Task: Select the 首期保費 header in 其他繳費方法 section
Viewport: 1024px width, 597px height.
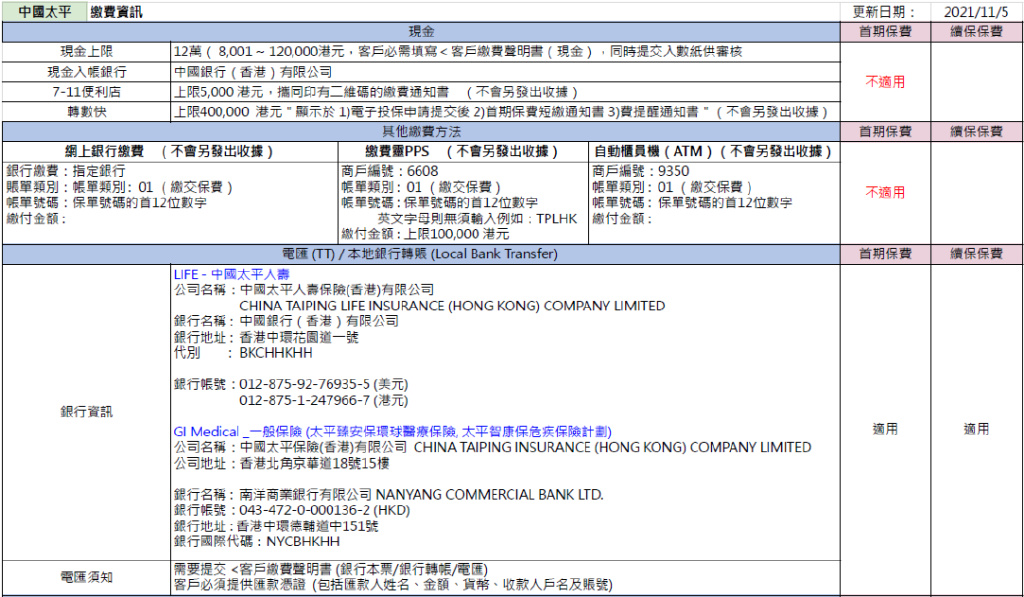Action: tap(885, 132)
